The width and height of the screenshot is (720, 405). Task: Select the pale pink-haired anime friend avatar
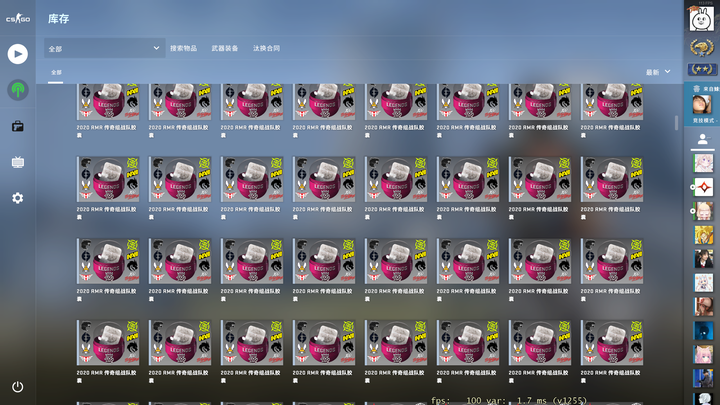coord(703,163)
